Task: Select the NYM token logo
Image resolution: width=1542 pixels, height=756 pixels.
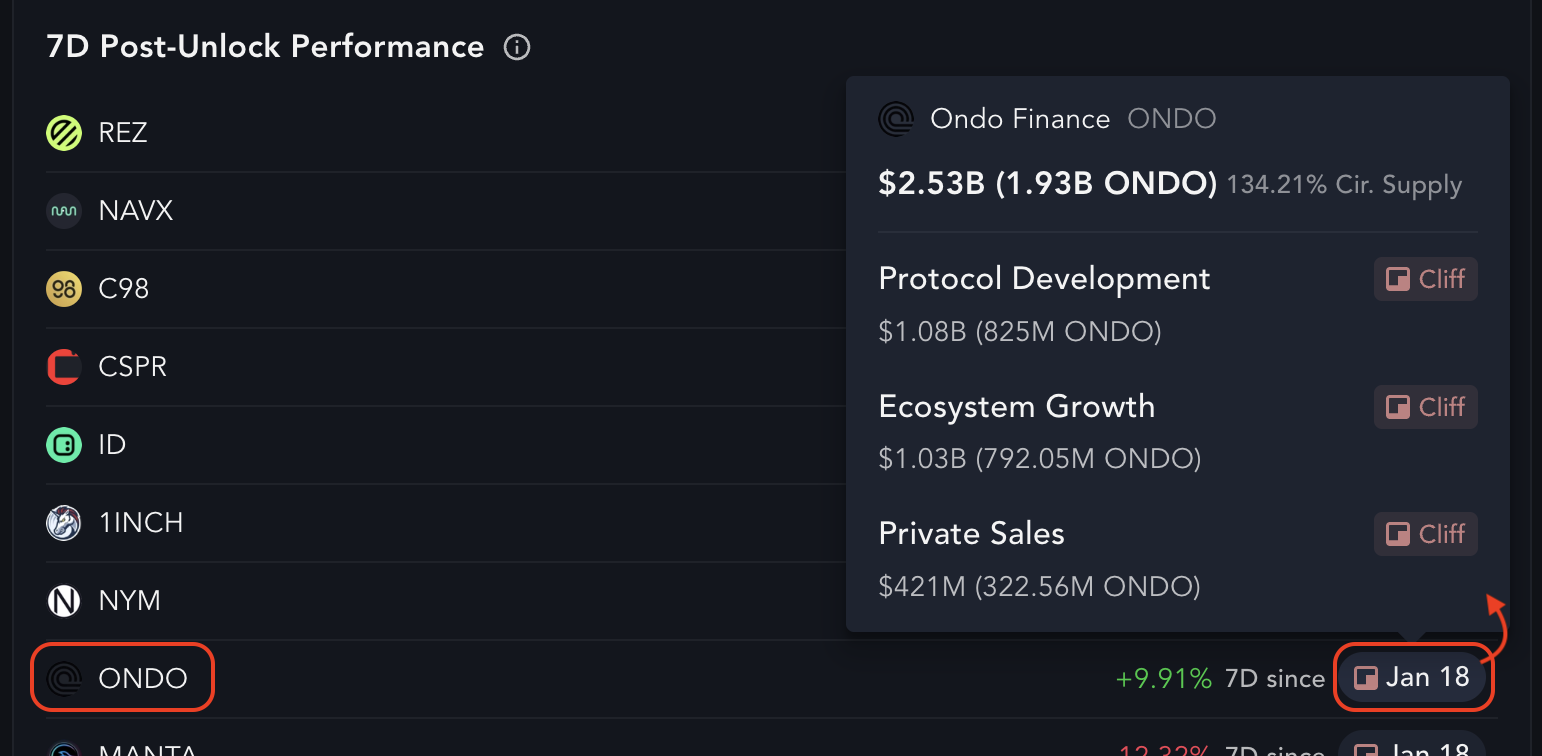Action: click(64, 601)
